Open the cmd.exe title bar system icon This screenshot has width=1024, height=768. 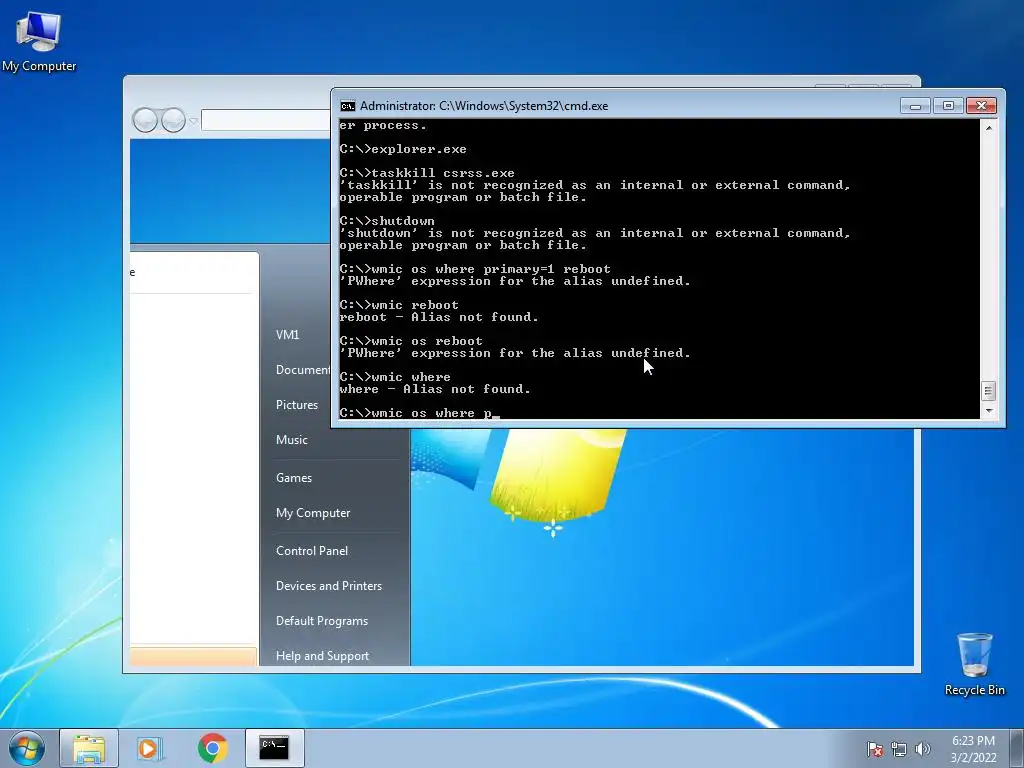[347, 106]
